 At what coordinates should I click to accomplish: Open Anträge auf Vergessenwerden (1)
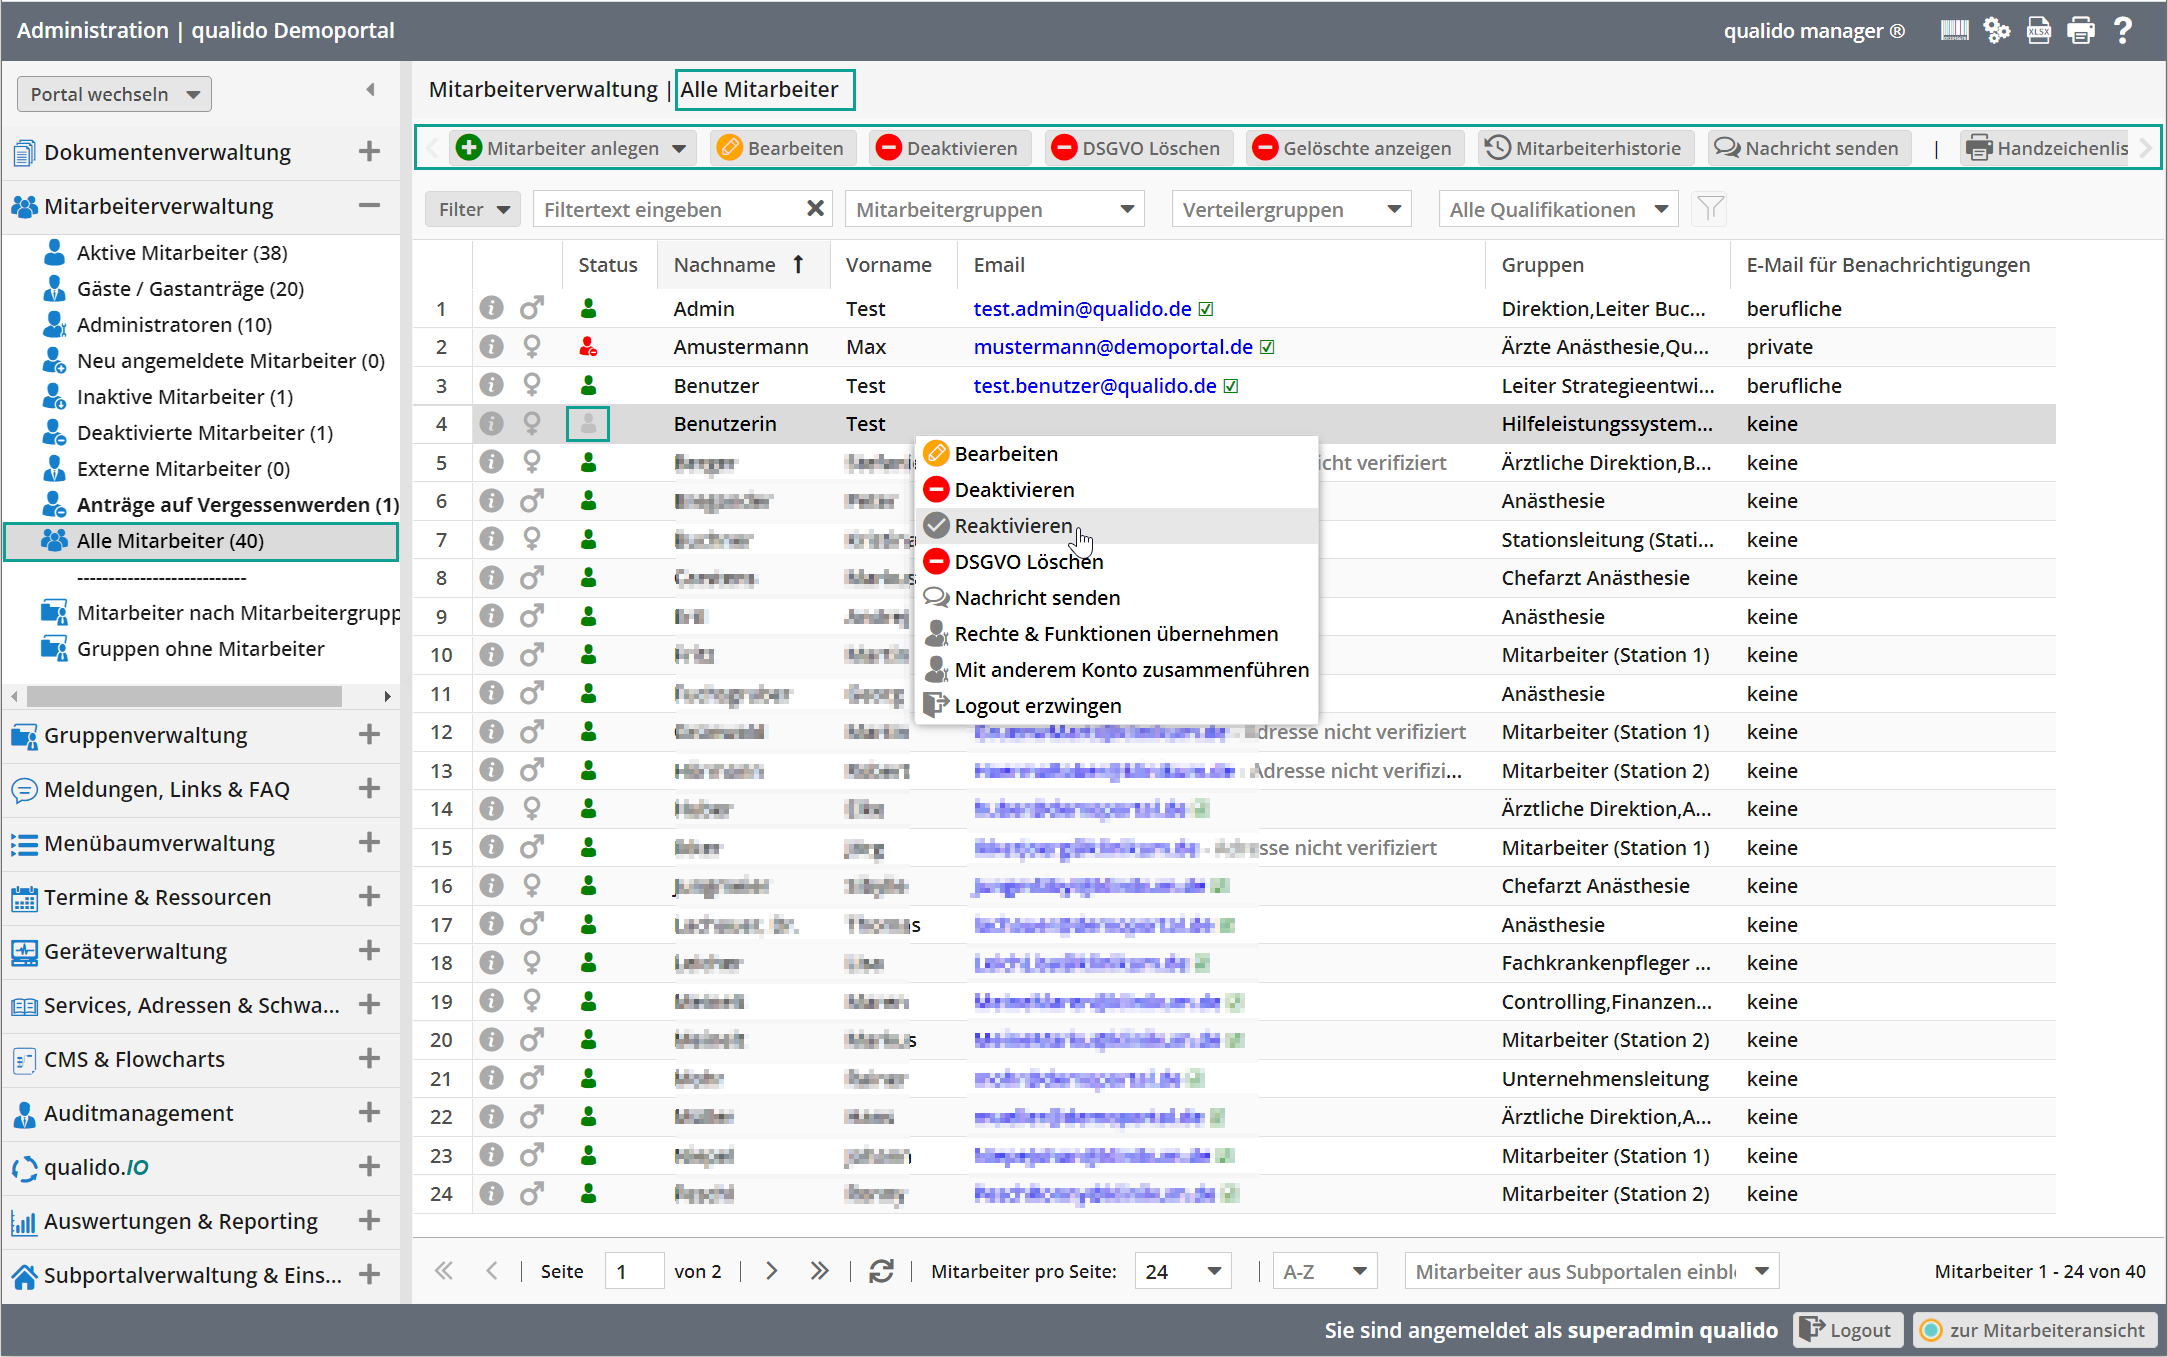click(238, 504)
